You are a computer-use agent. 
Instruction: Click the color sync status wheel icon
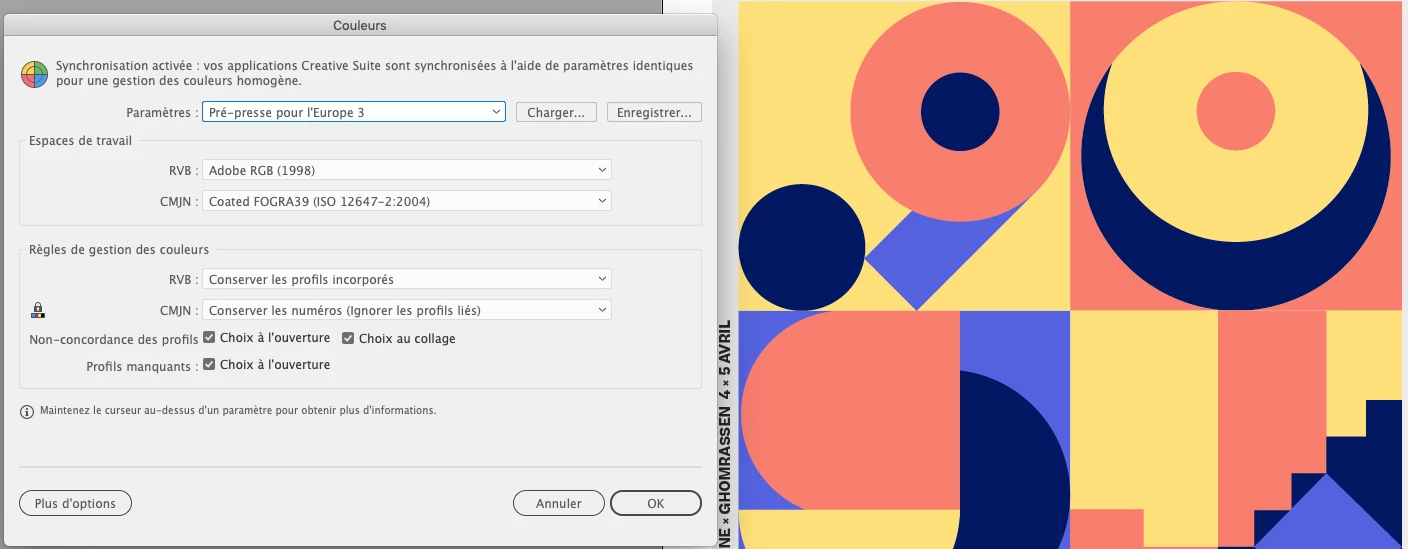click(34, 75)
